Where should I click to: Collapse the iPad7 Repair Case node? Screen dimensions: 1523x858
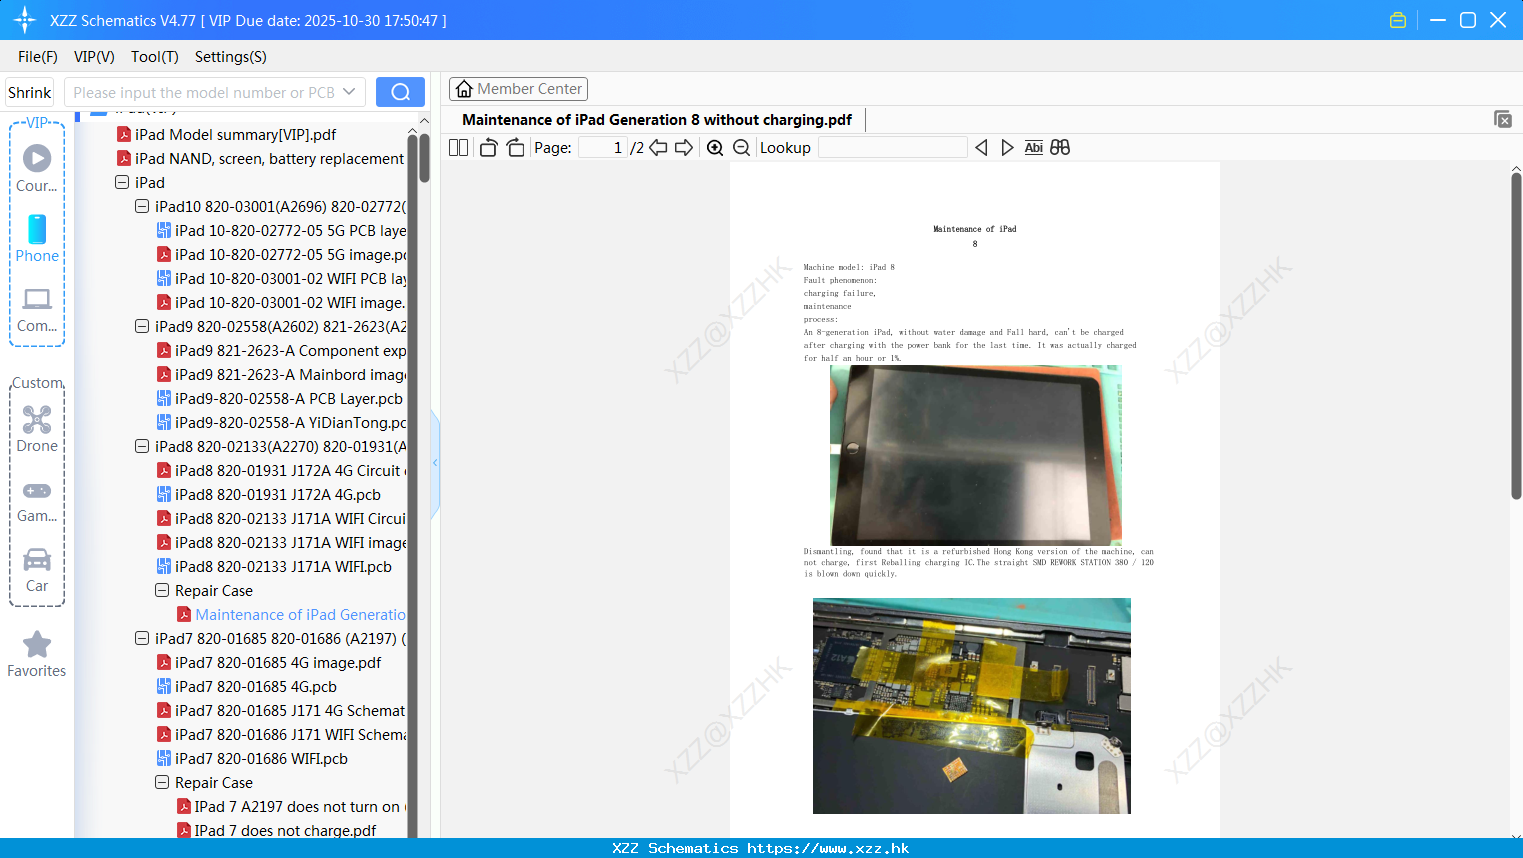pos(162,782)
